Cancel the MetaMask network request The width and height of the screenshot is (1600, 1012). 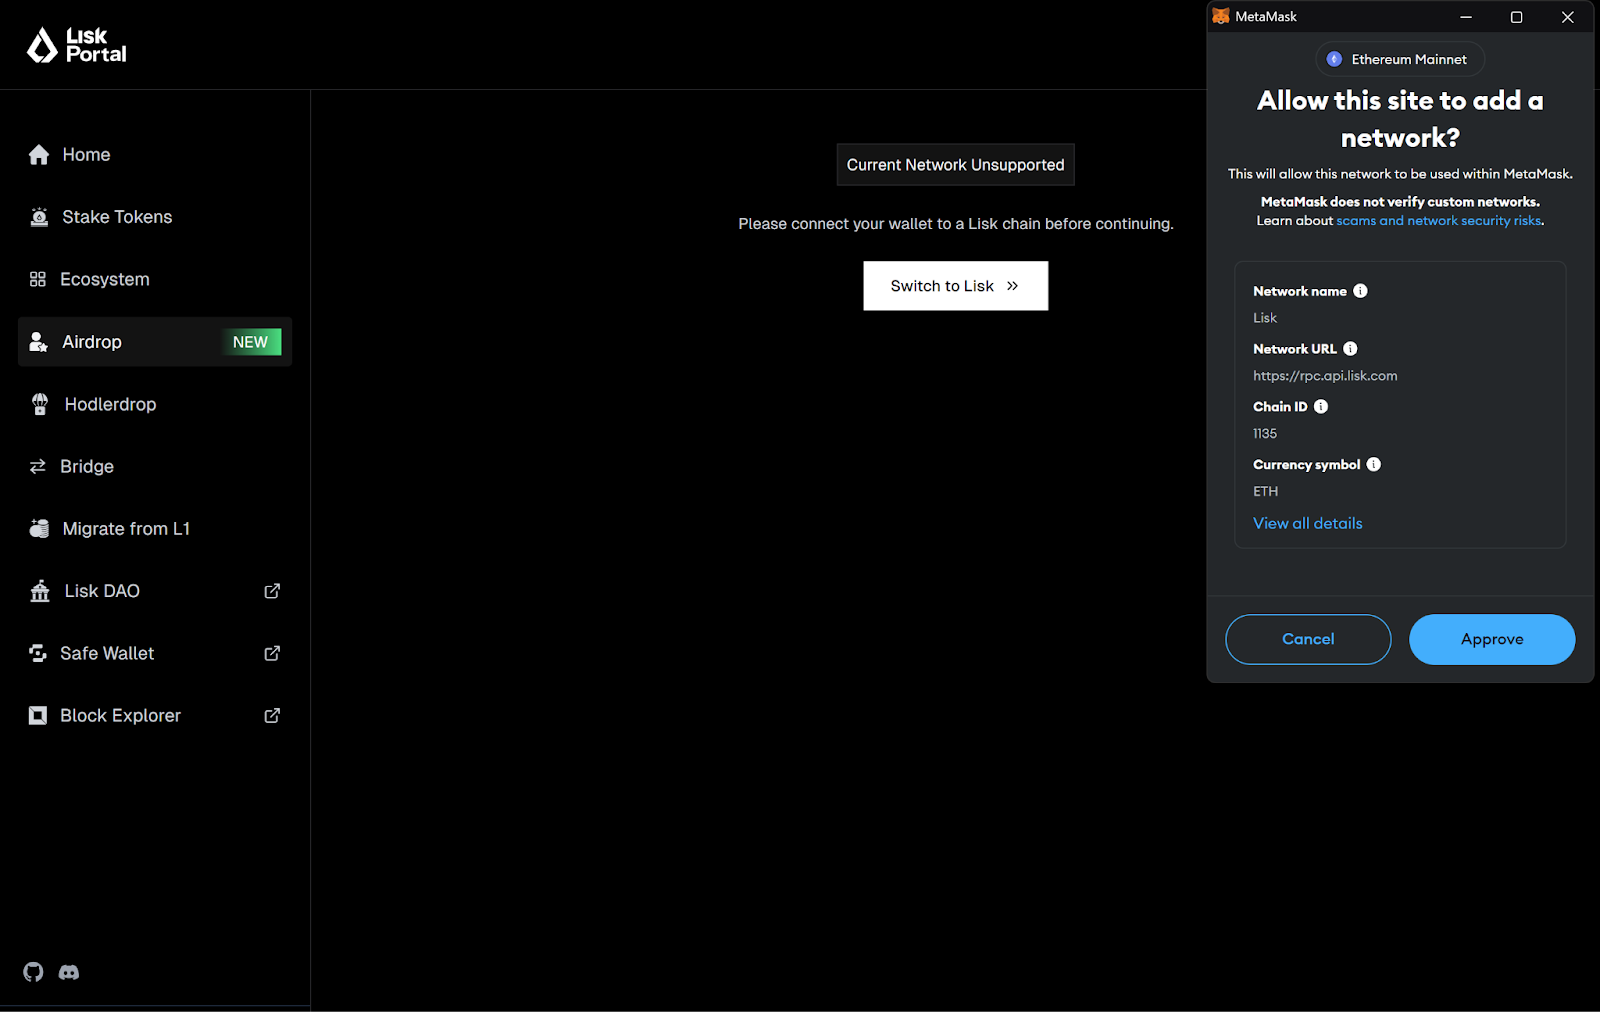(1307, 639)
